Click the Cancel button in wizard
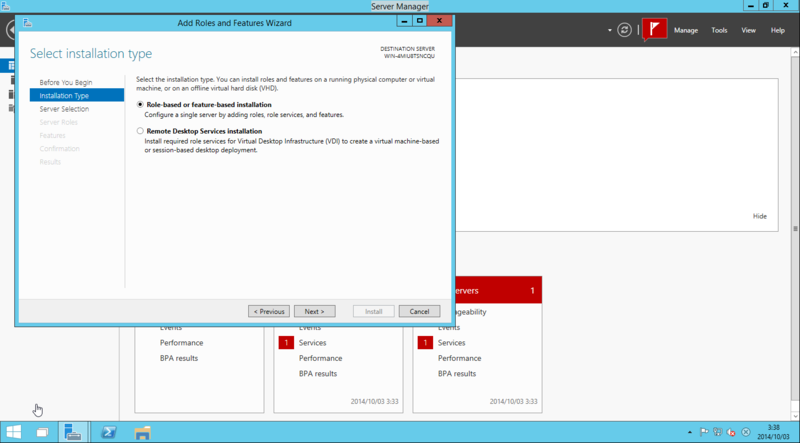This screenshot has height=443, width=800. pos(419,311)
